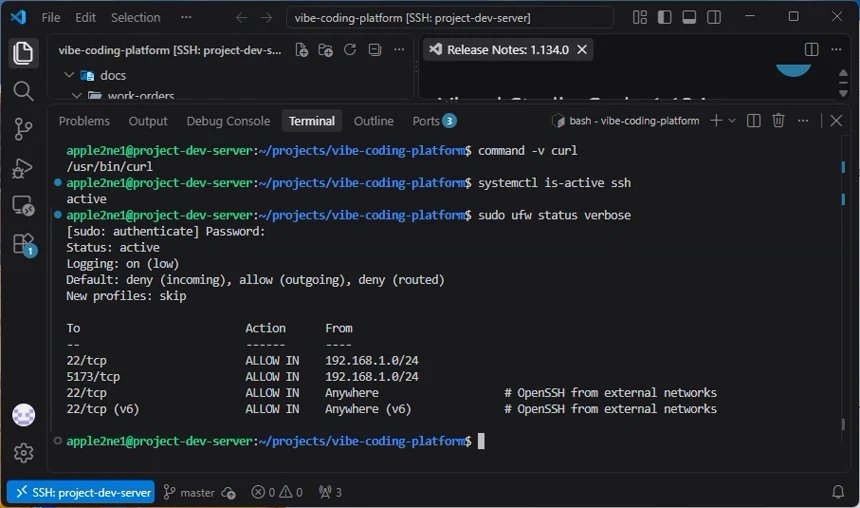Toggle the primary side bar visibility
860x508 pixels.
coord(664,17)
